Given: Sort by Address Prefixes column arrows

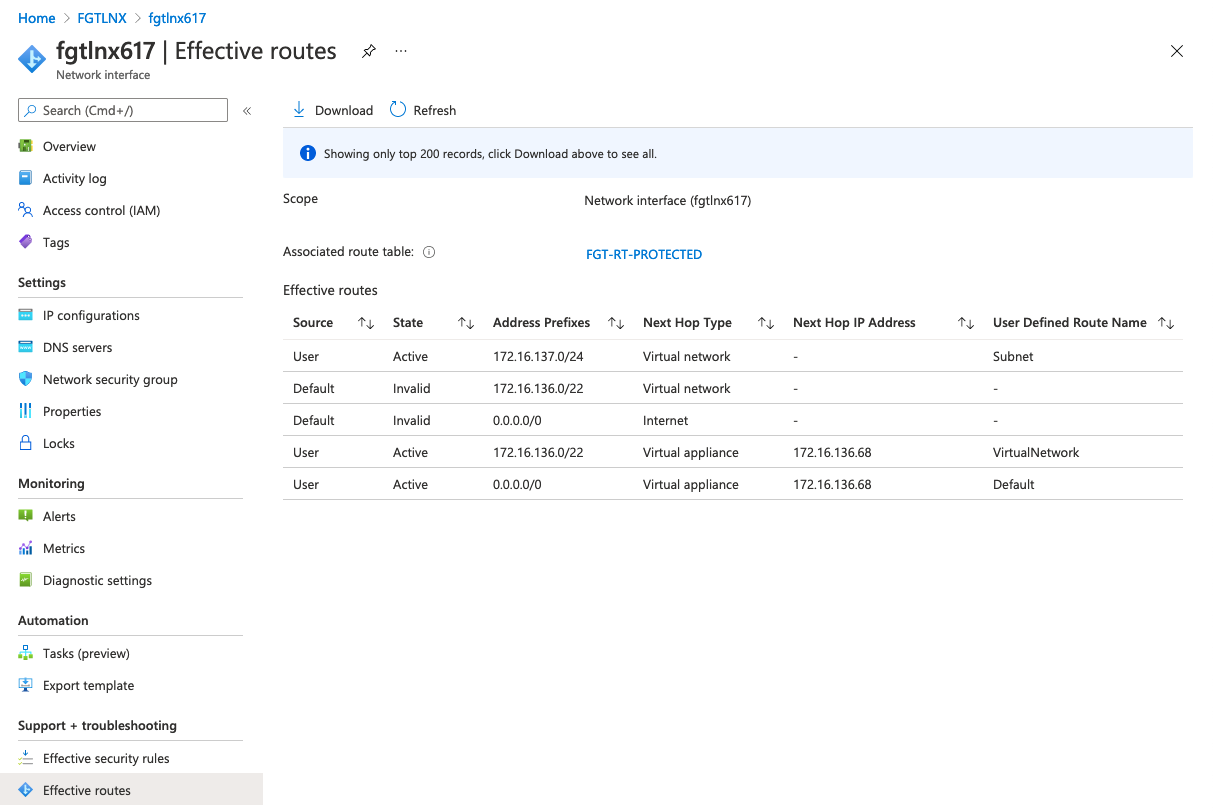Looking at the screenshot, I should click(616, 323).
